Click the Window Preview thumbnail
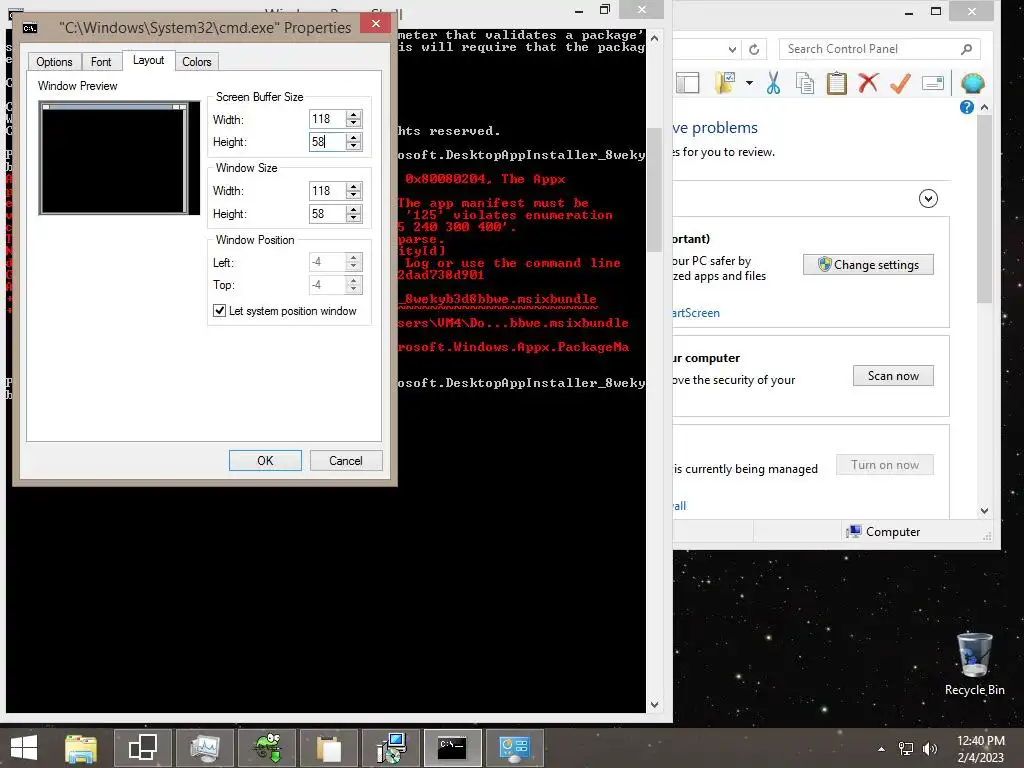This screenshot has width=1024, height=768. (x=119, y=158)
